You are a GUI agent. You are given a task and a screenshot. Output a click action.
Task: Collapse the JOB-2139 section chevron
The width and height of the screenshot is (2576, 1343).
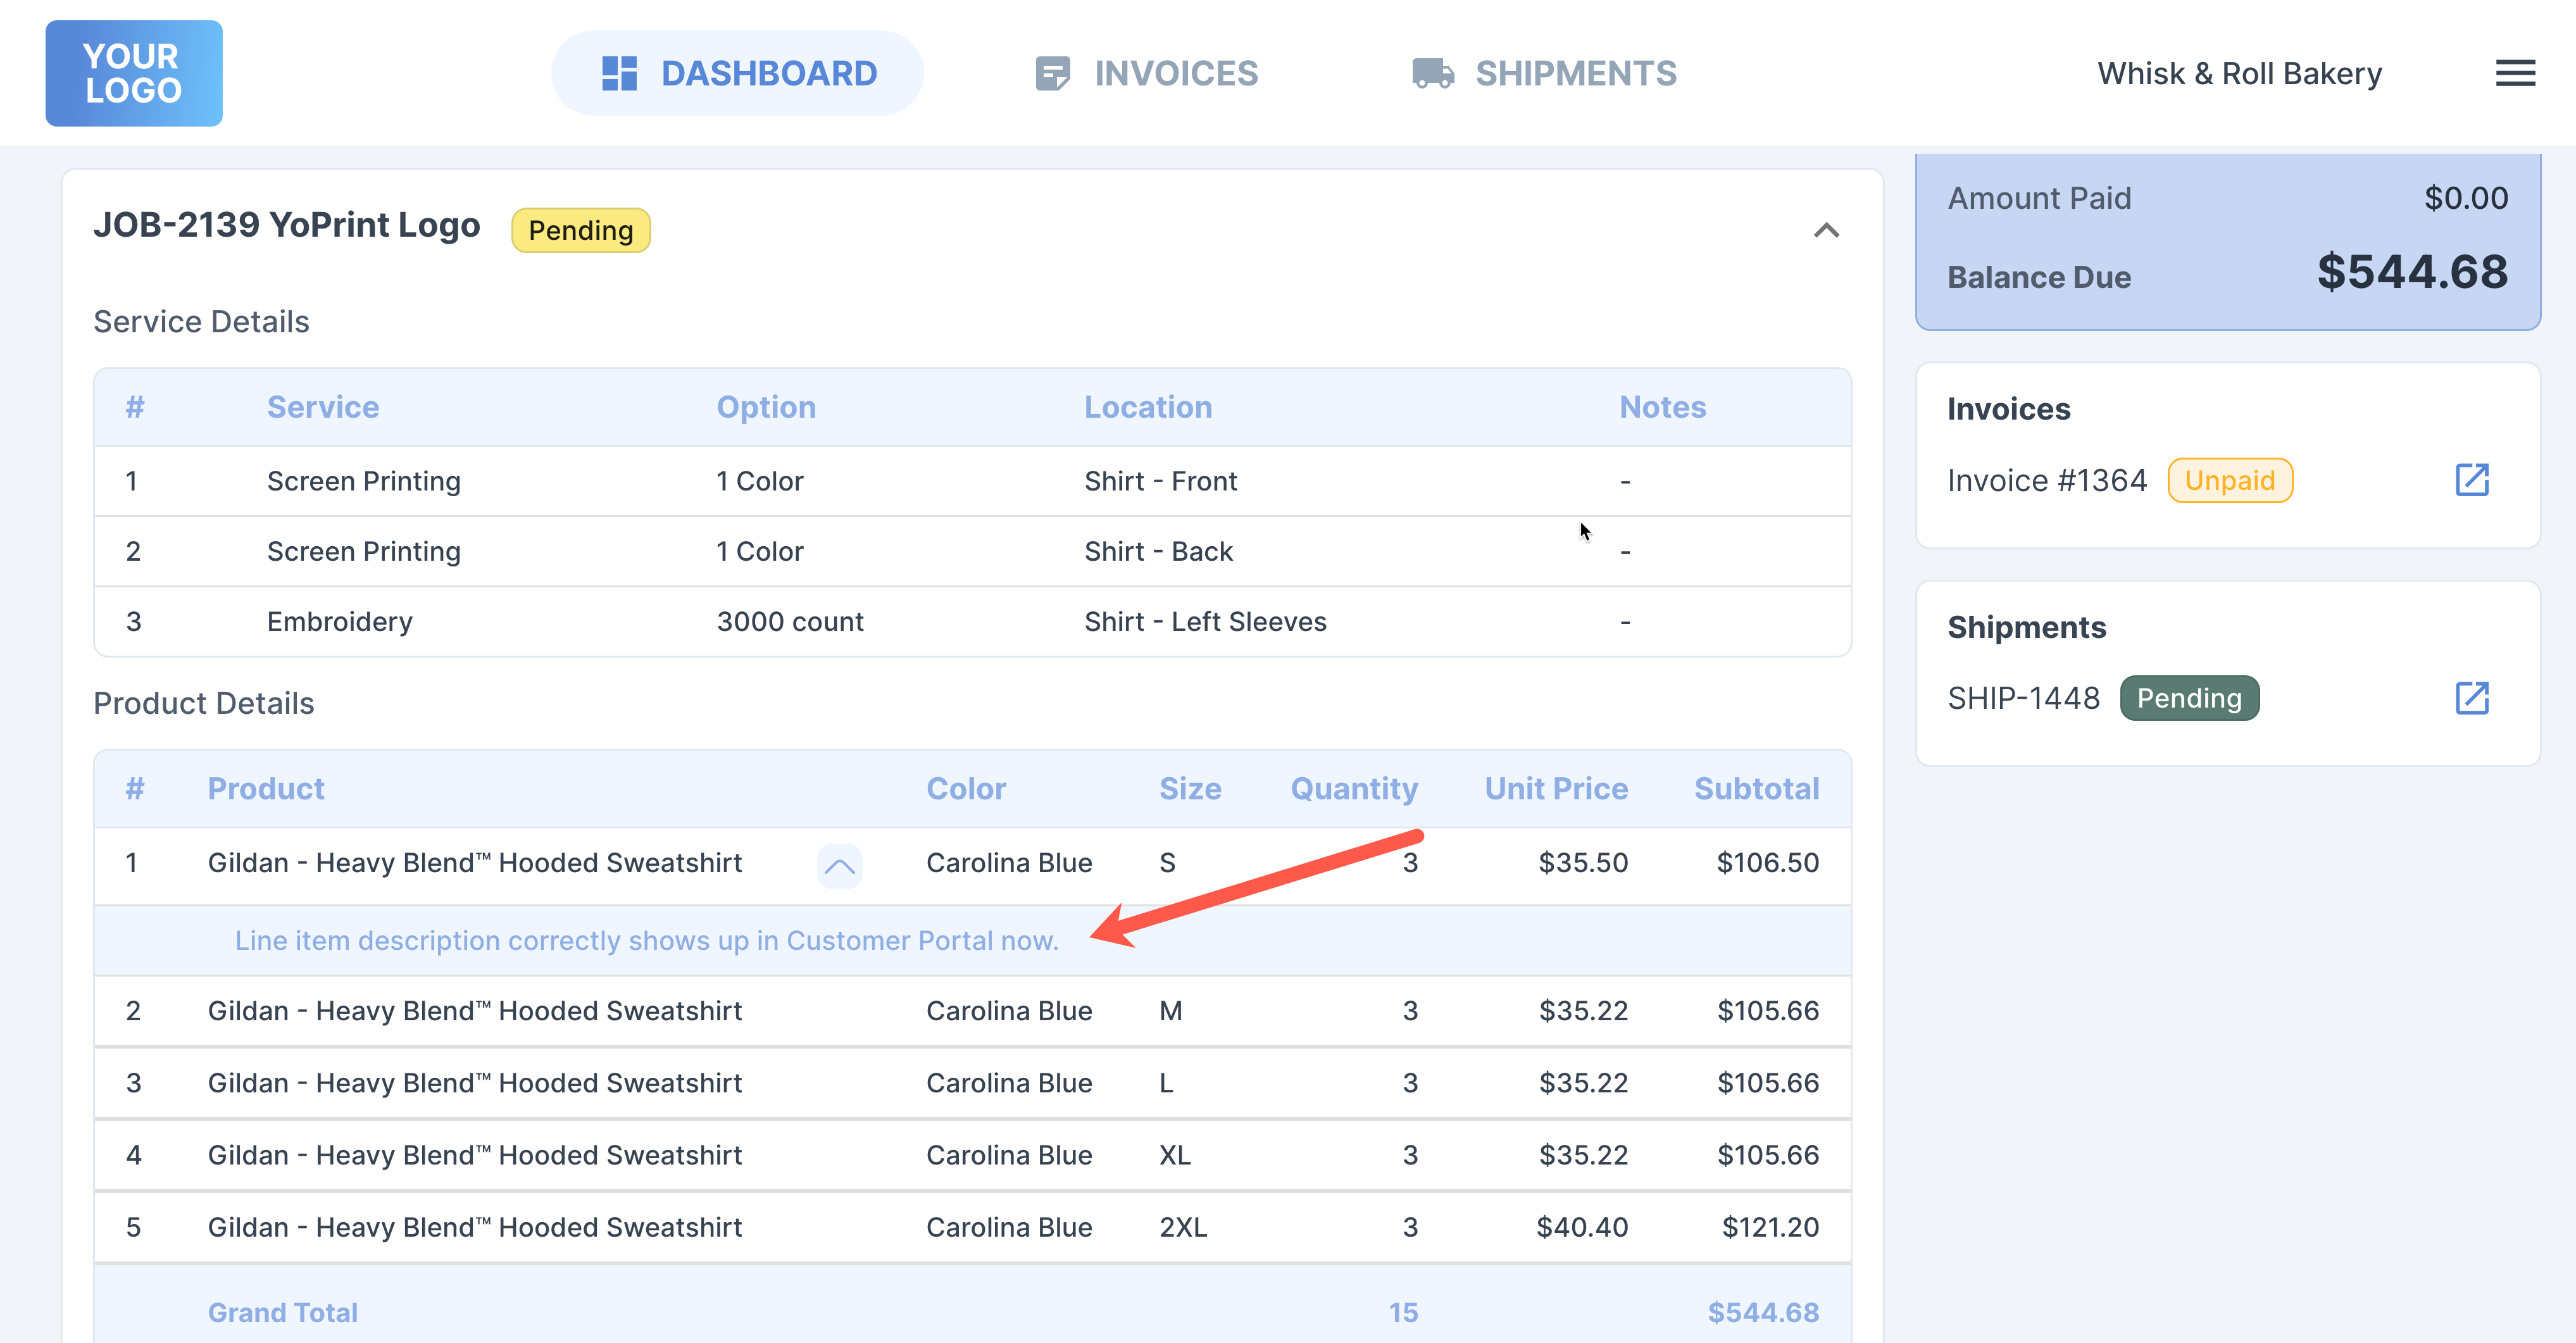pos(1826,231)
